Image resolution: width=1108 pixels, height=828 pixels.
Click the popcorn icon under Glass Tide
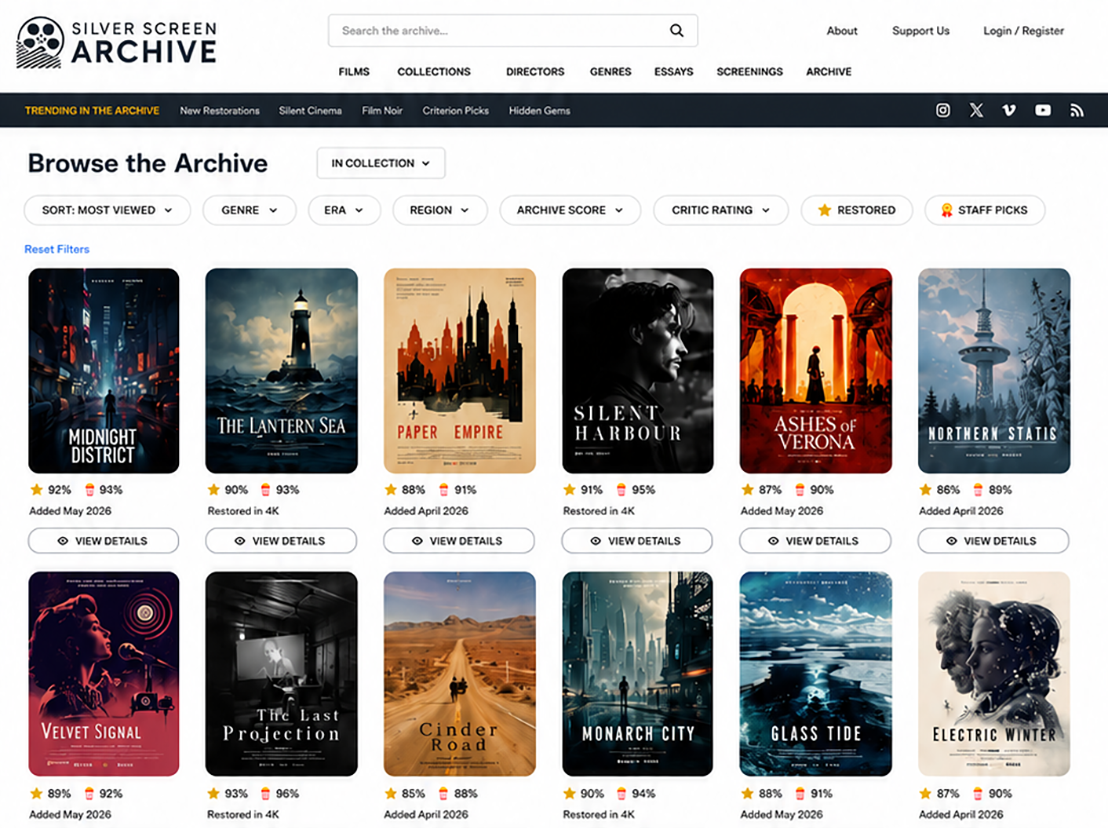pyautogui.click(x=800, y=793)
